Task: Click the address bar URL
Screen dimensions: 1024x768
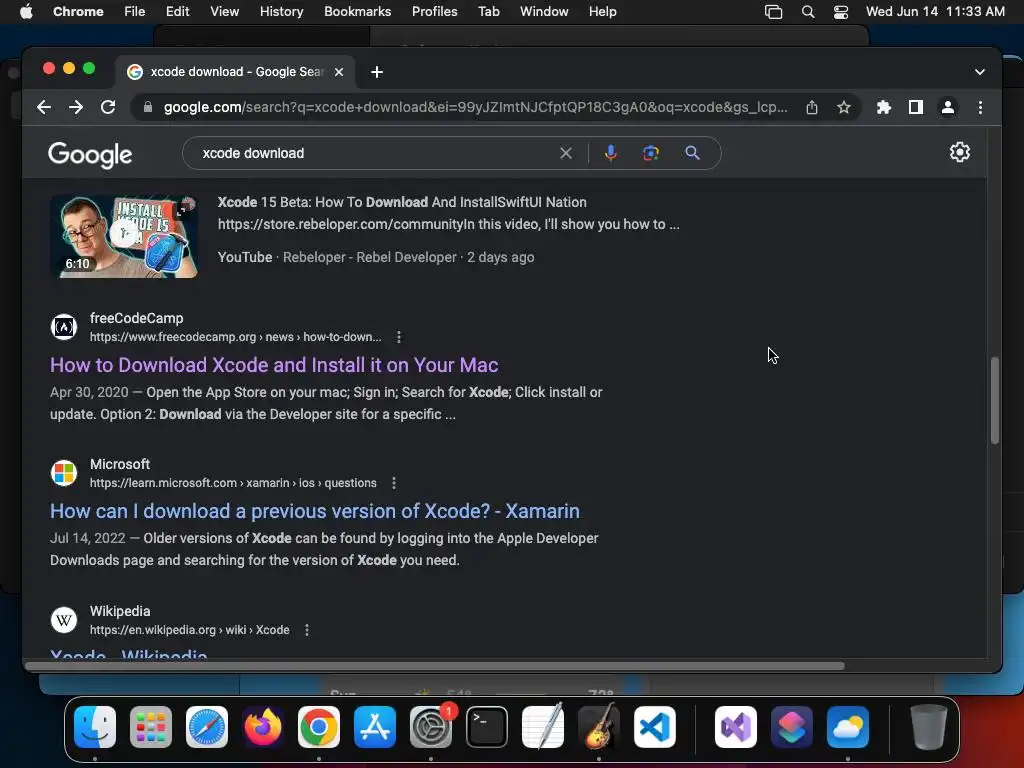Action: [x=475, y=107]
